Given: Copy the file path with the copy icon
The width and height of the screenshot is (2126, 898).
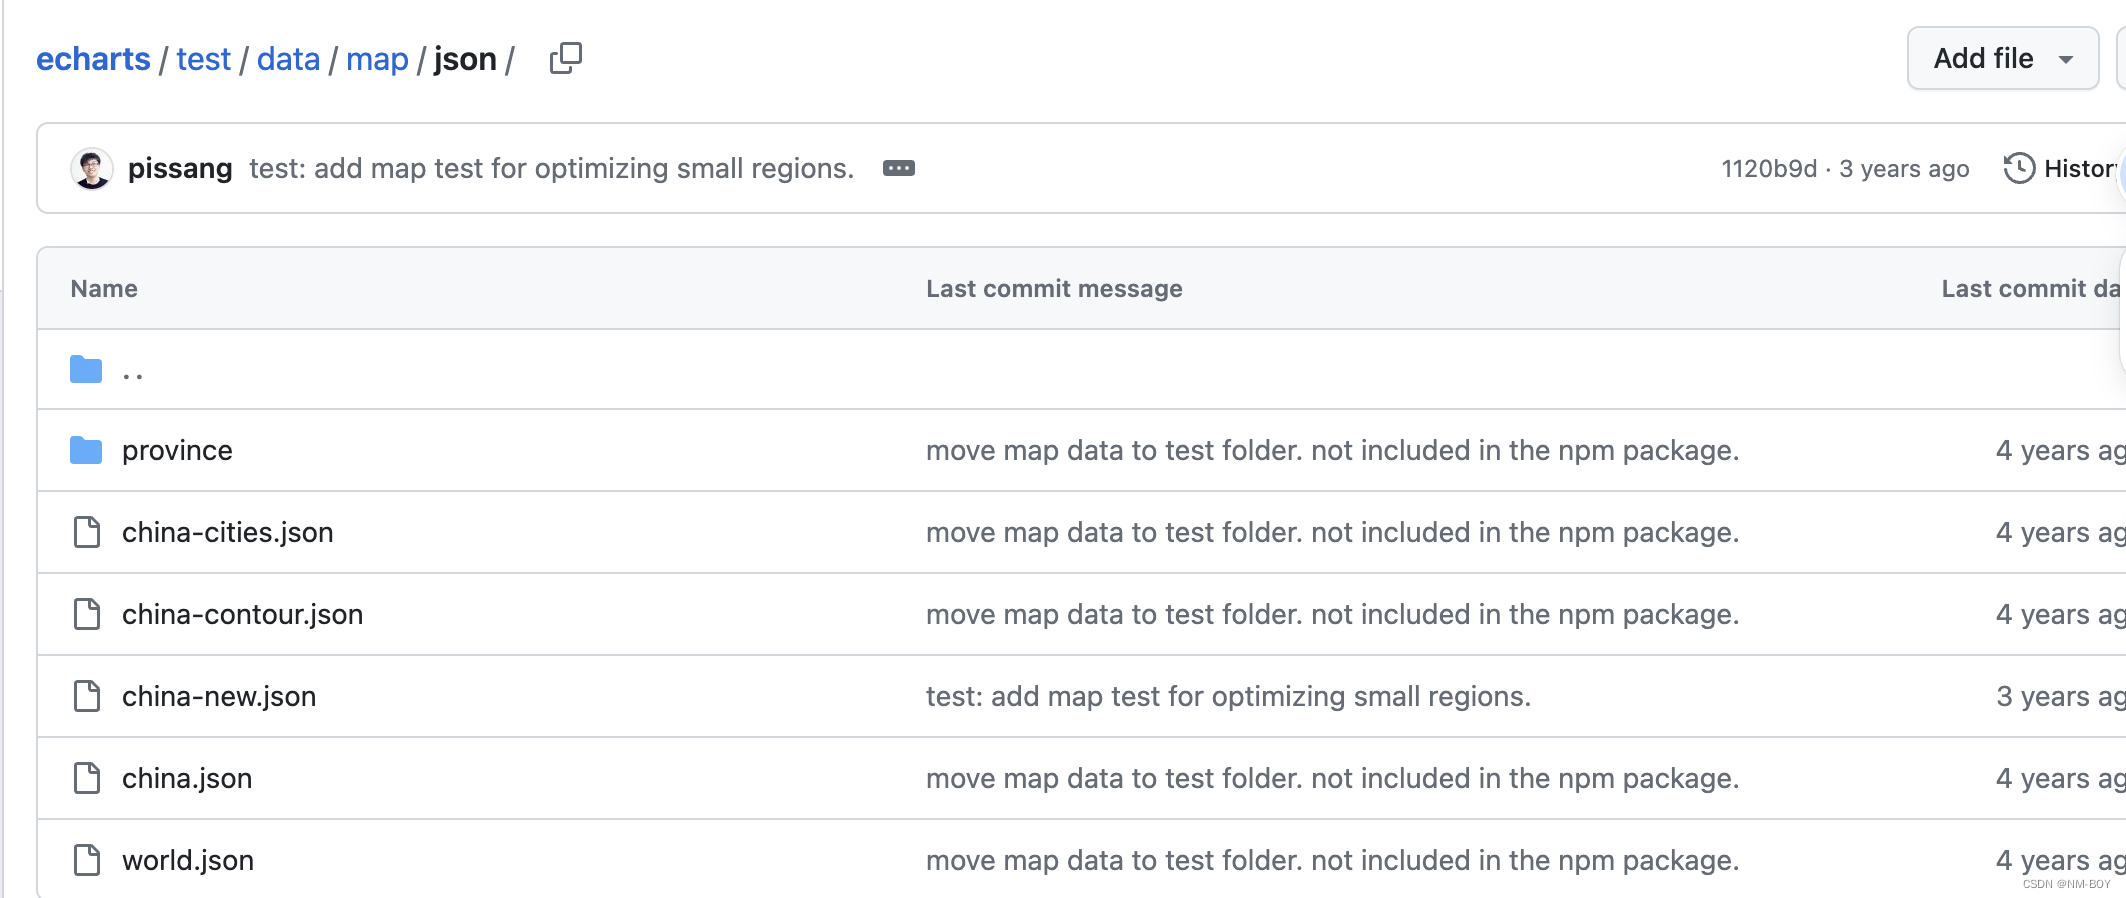Looking at the screenshot, I should coord(565,59).
